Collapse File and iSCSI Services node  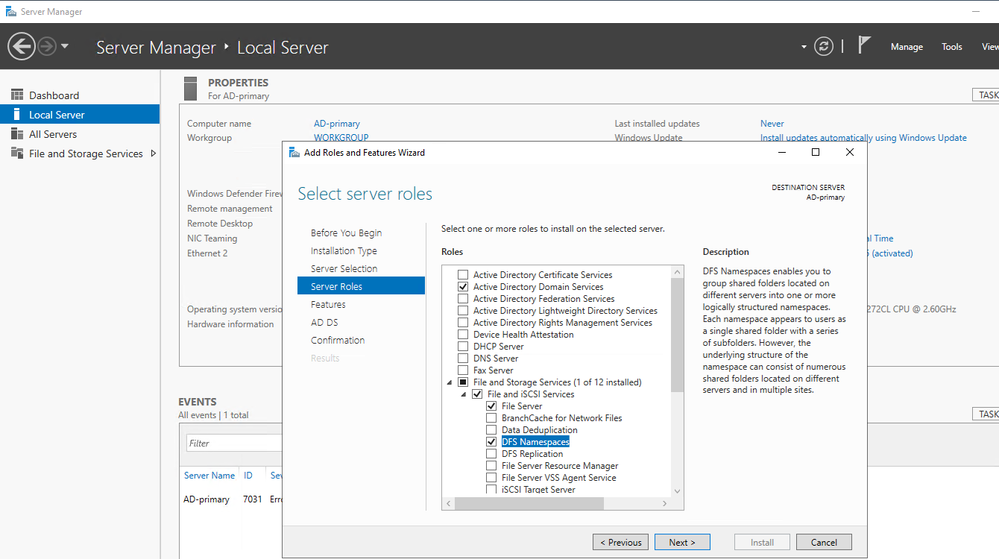(x=464, y=395)
